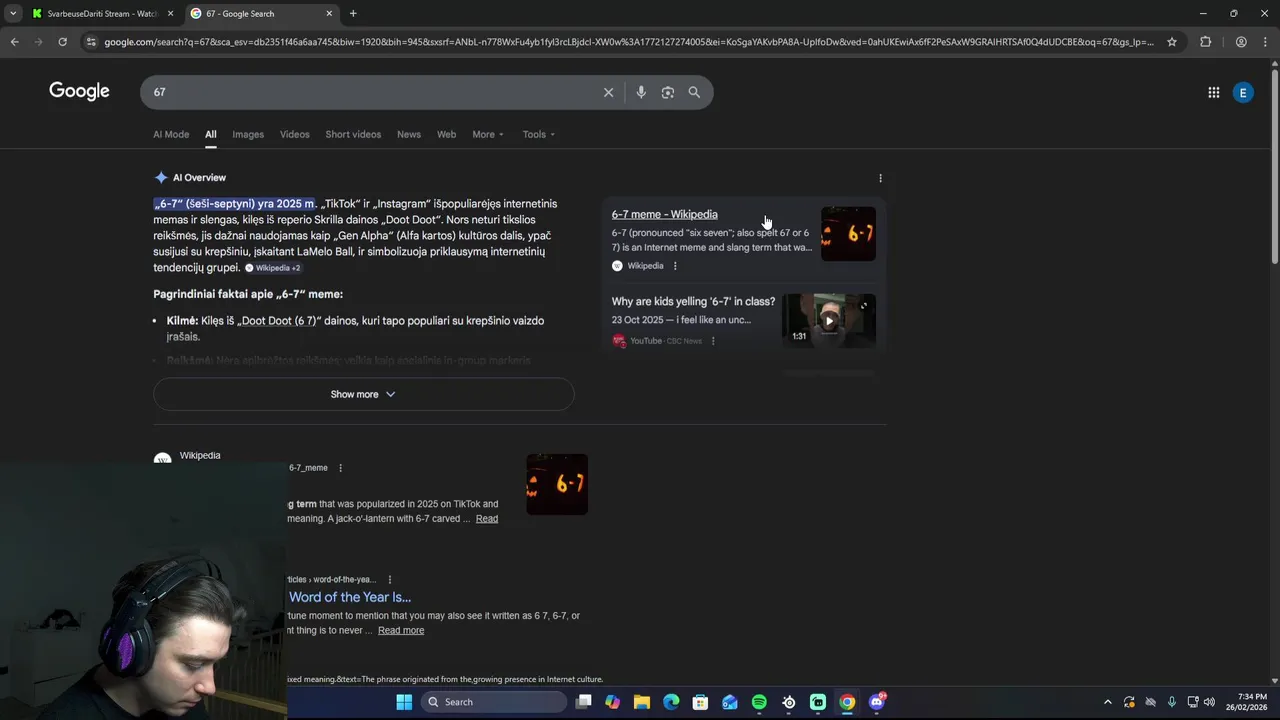Screen dimensions: 1280x720
Task: Open the Wikipedia +2 sources chip
Action: 273,268
